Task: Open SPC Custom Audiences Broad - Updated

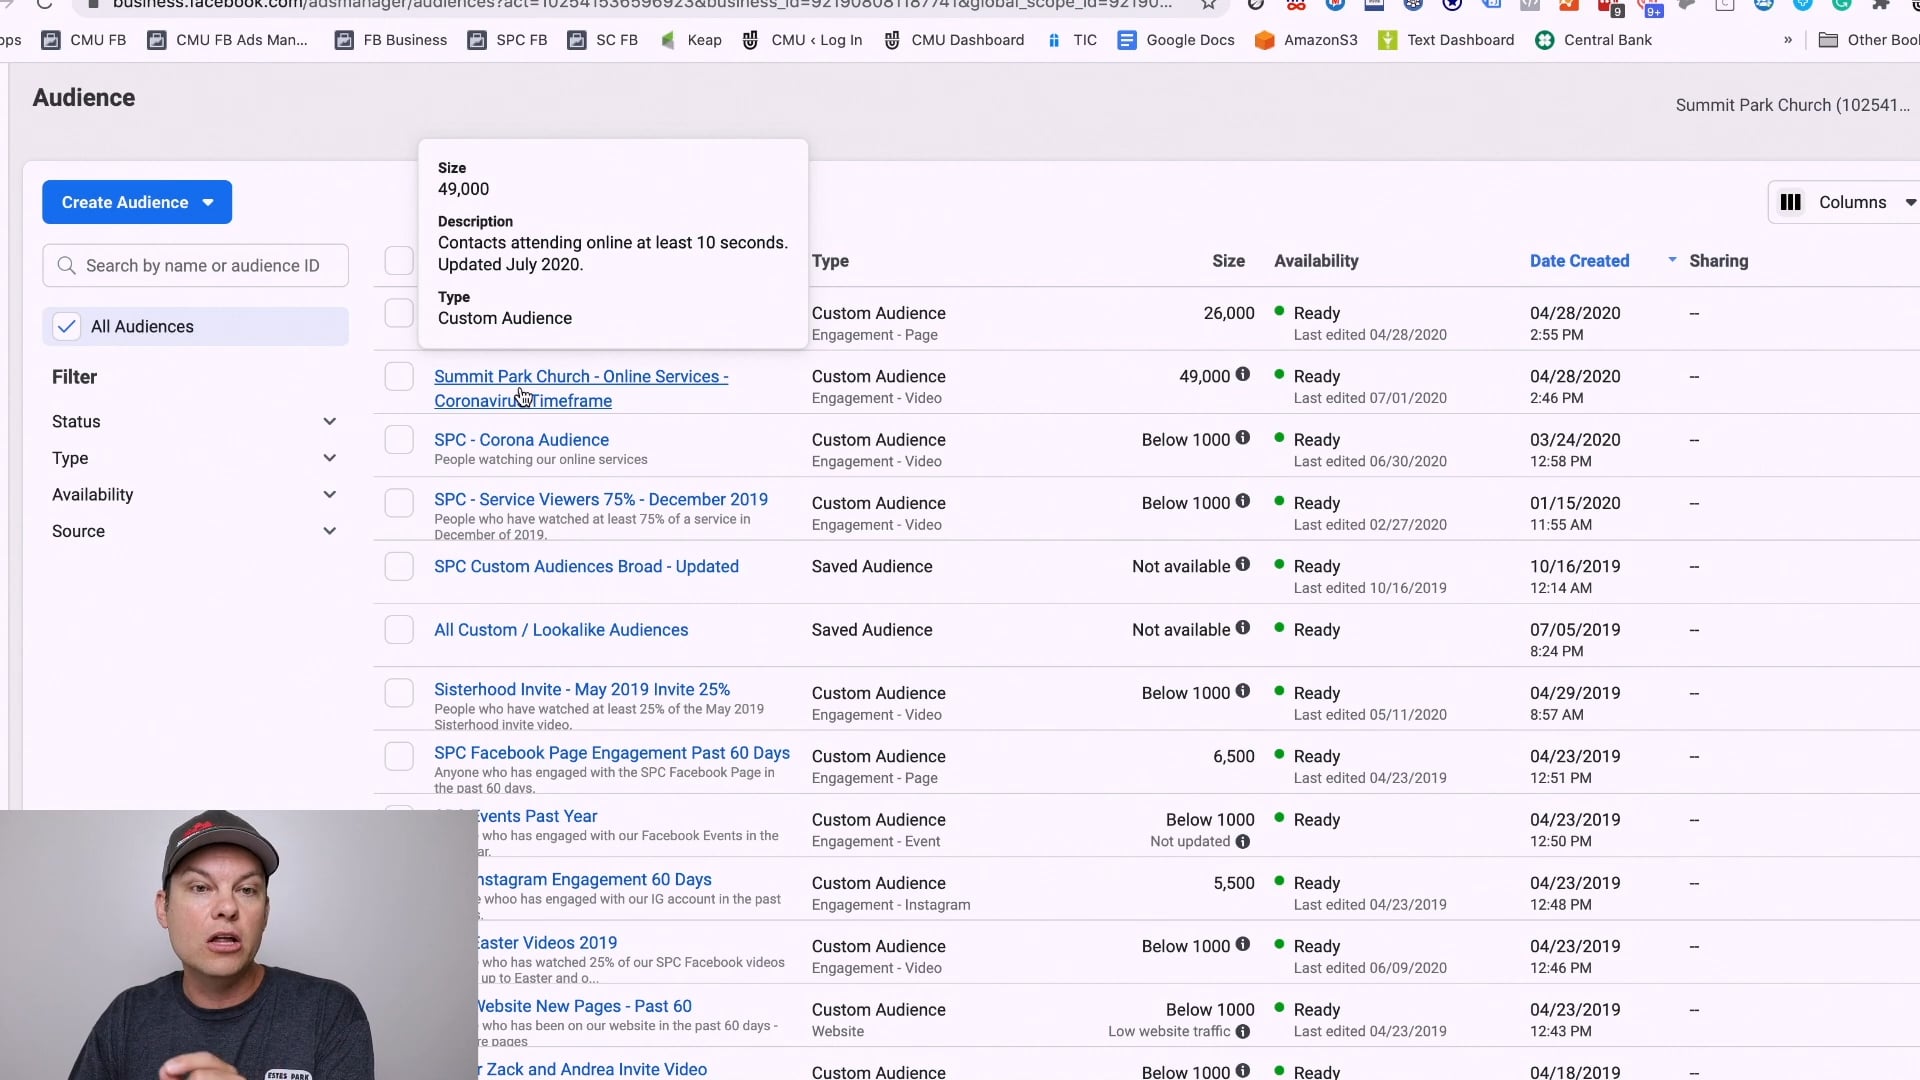Action: [x=586, y=566]
